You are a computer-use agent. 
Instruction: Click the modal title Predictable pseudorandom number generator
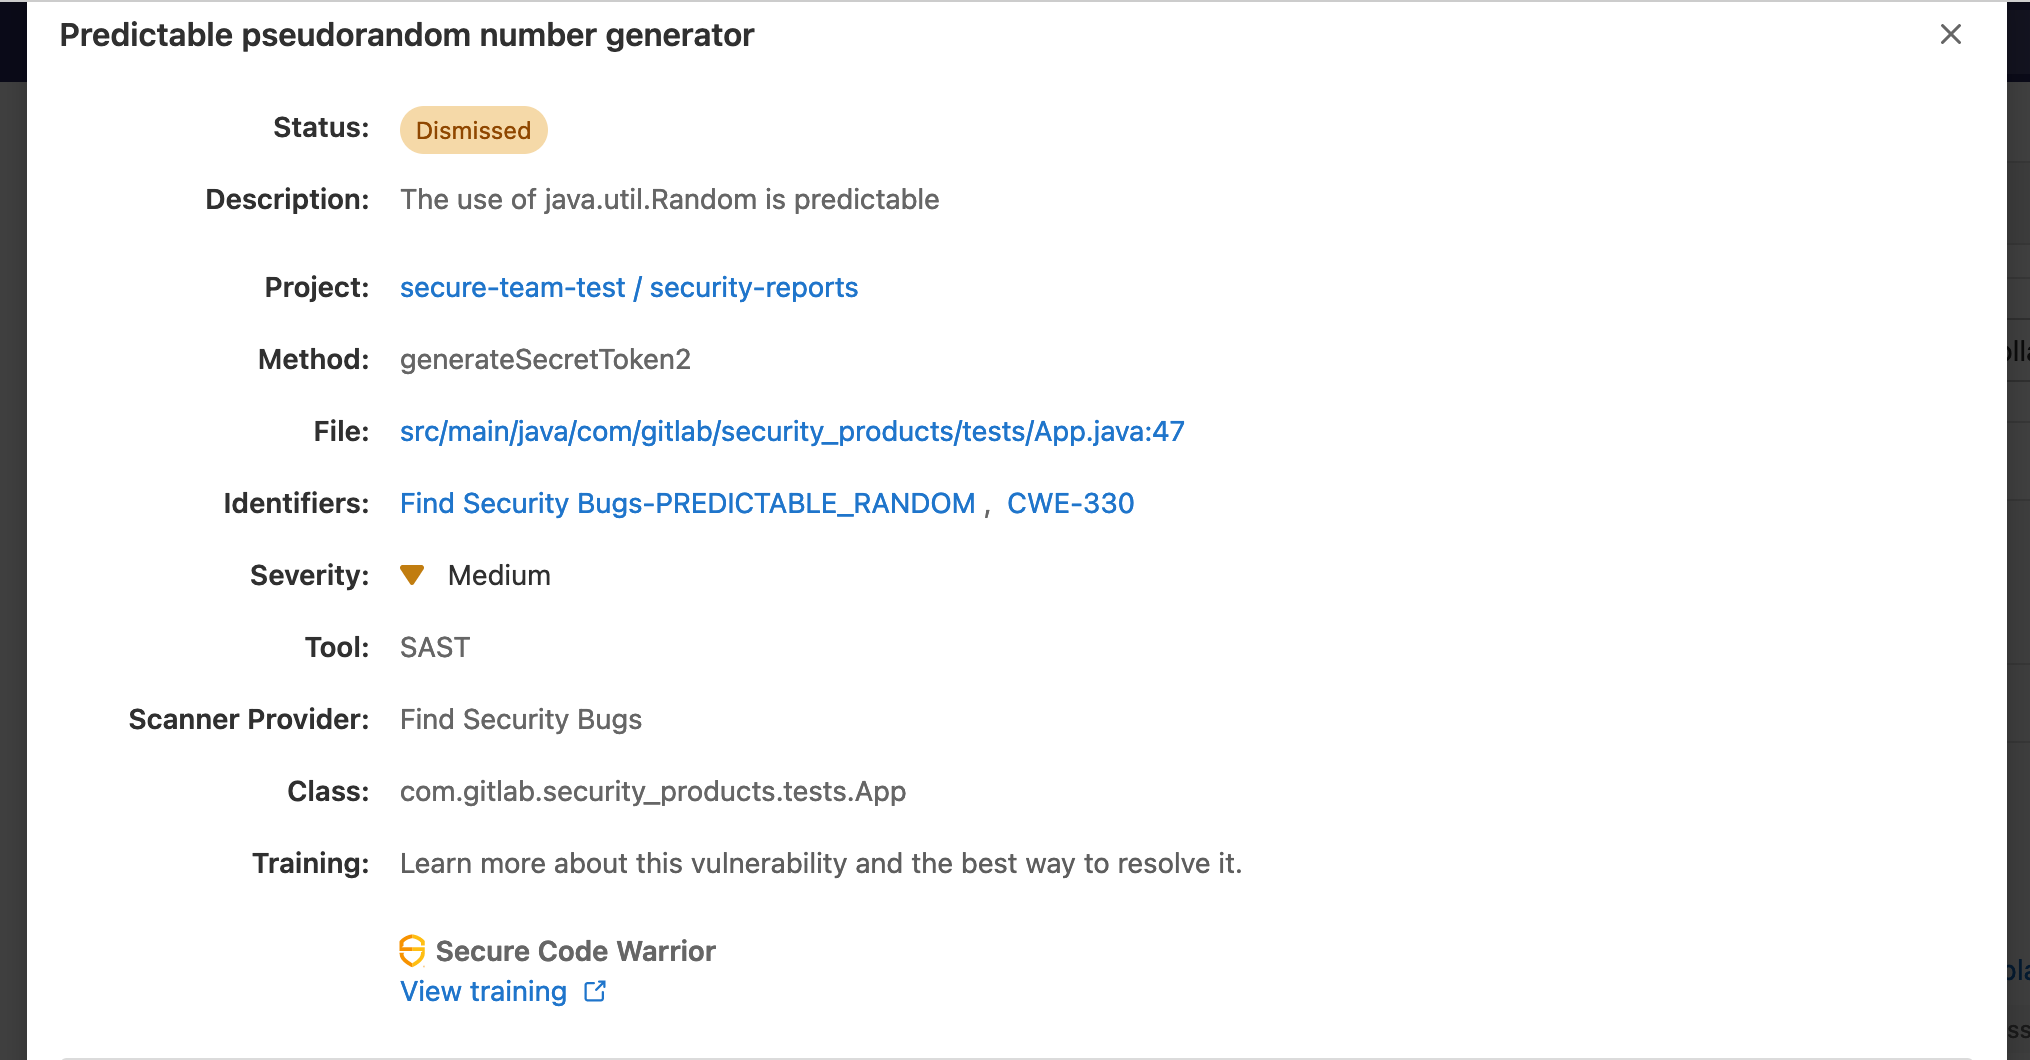click(x=406, y=34)
